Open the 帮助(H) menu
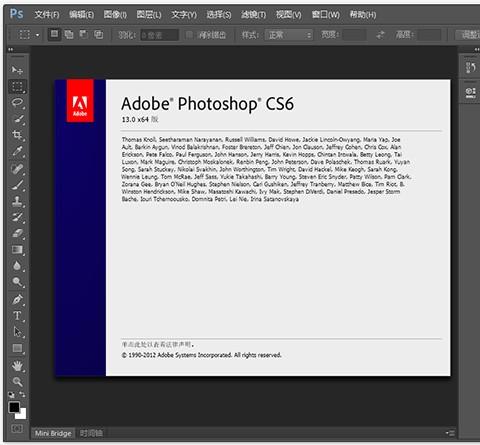This screenshot has height=445, width=480. point(363,15)
